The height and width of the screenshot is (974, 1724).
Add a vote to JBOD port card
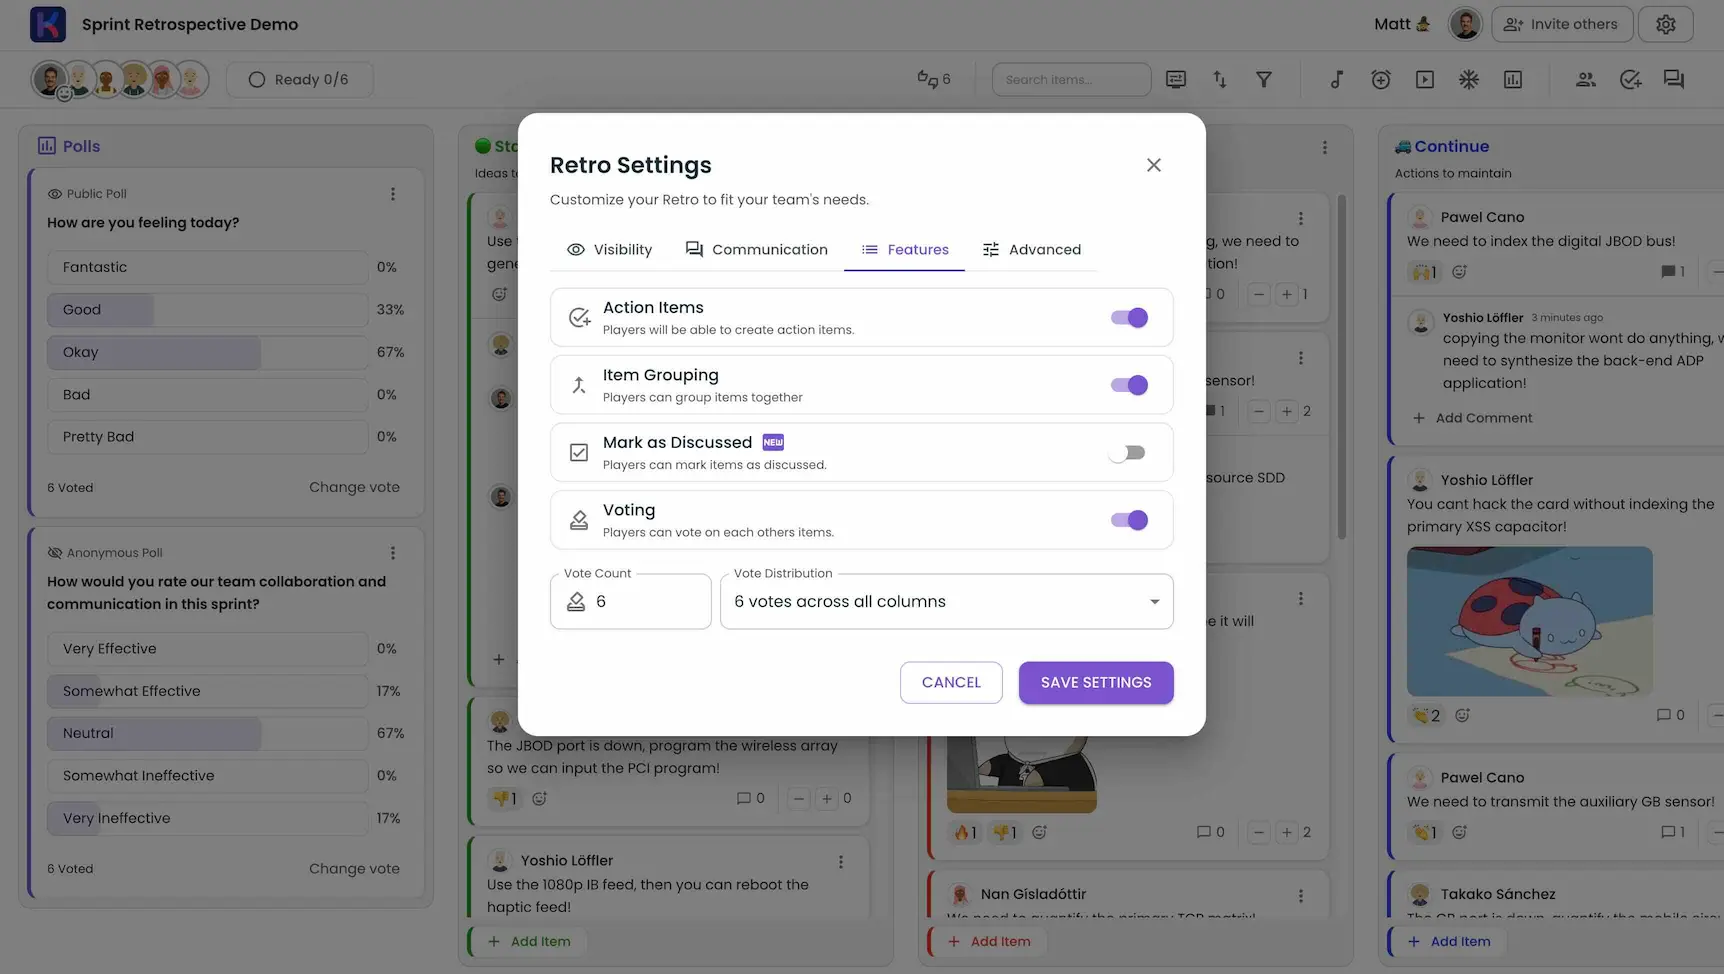[x=826, y=798]
